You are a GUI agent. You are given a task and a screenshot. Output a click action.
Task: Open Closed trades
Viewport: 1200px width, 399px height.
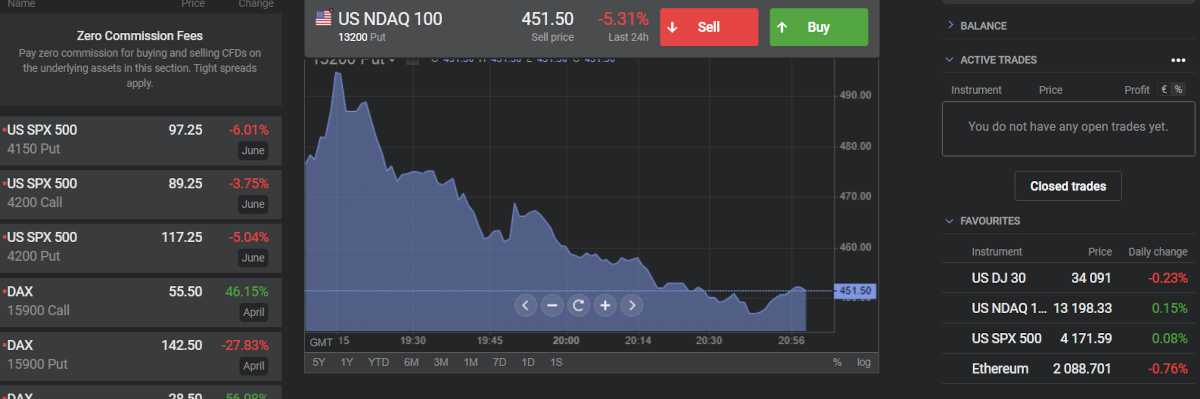[x=1068, y=186]
